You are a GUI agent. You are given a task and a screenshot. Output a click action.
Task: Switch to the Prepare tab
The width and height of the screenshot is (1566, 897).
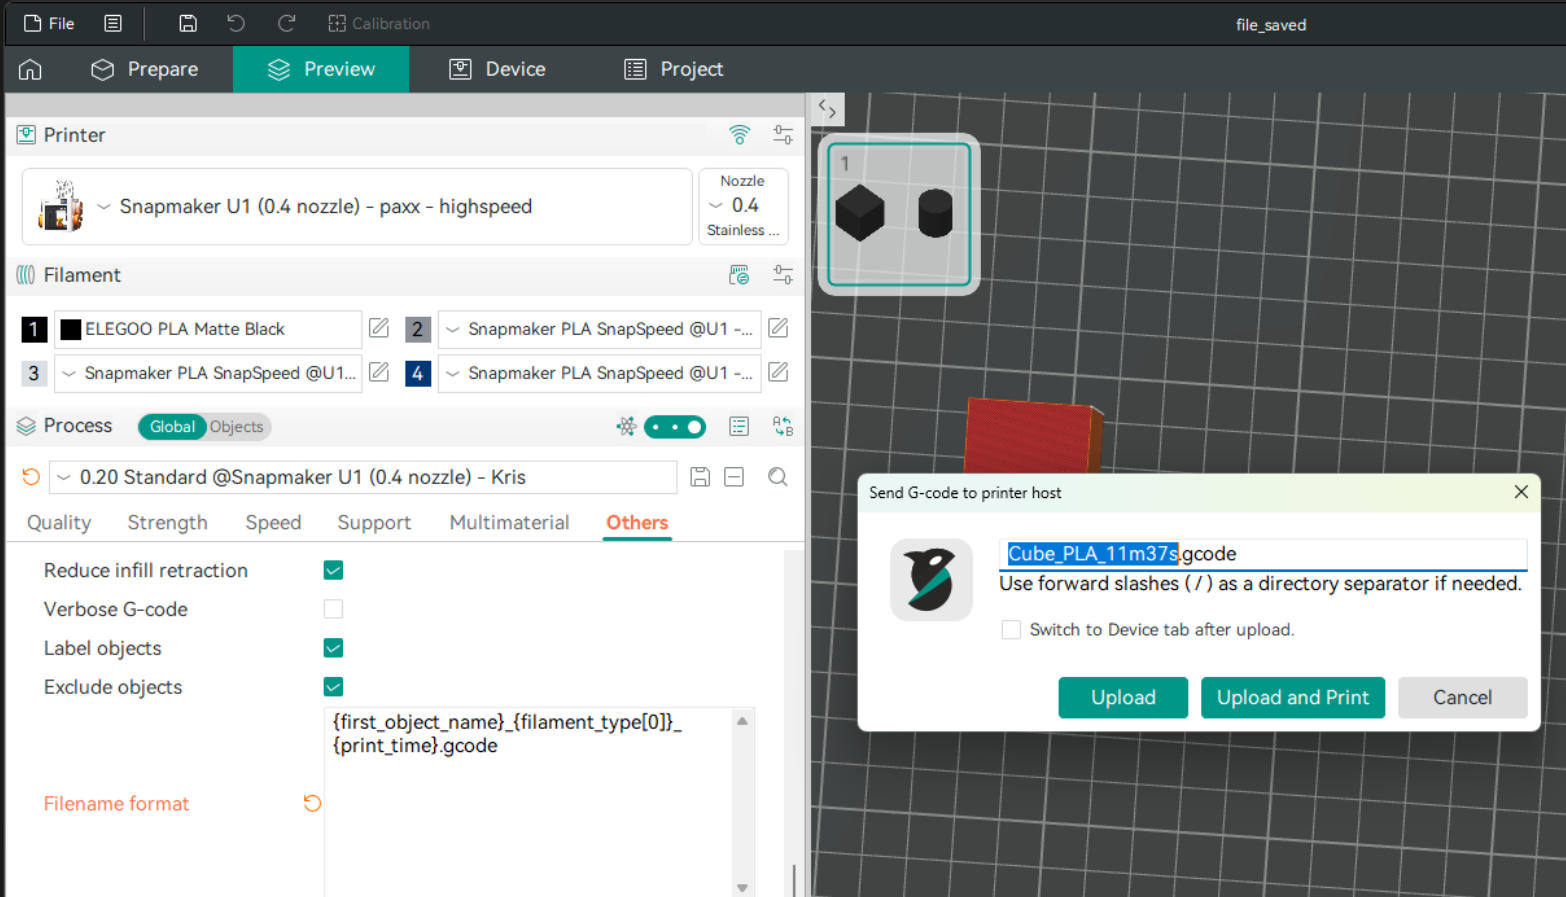pos(144,69)
